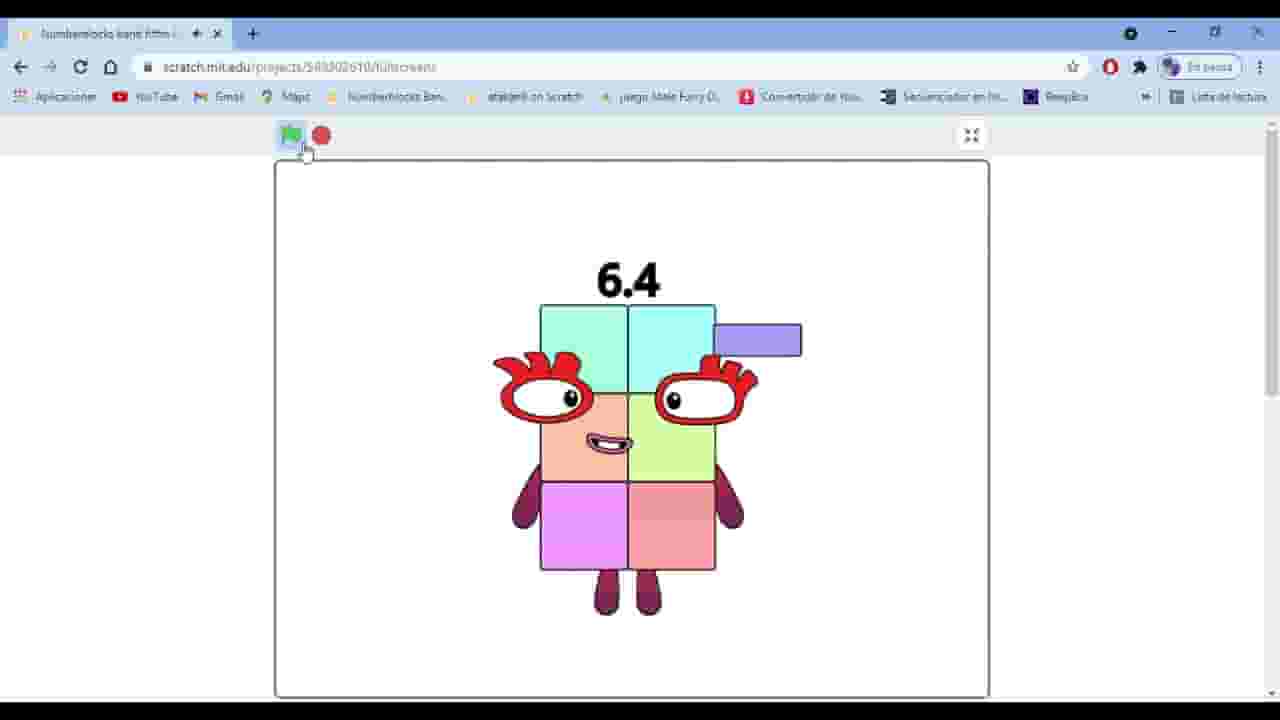
Task: Bookmark this page with the star icon
Action: tap(1073, 67)
